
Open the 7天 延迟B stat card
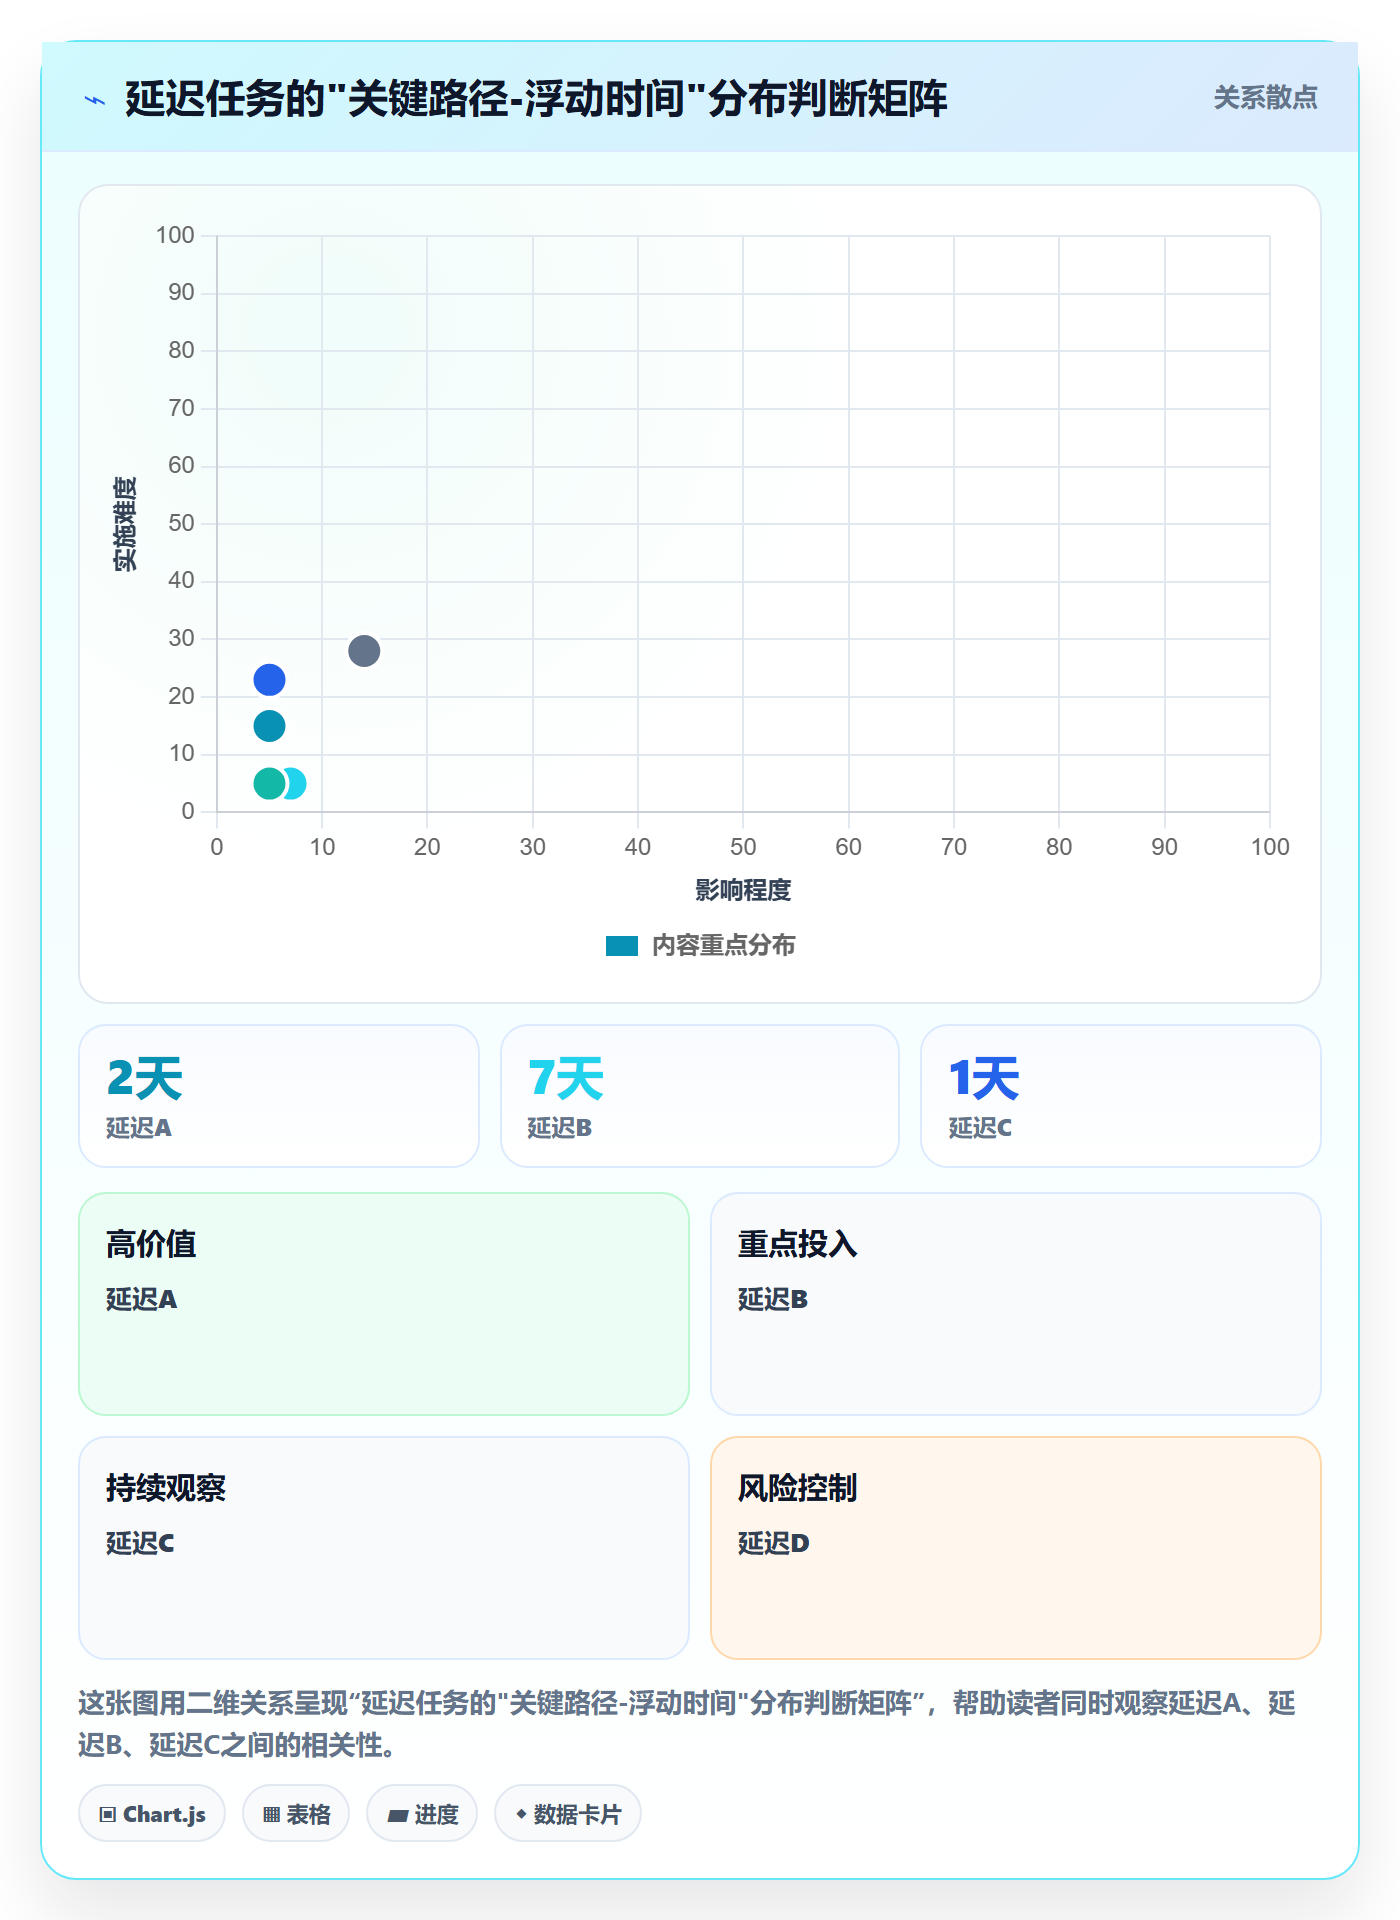click(x=700, y=1096)
